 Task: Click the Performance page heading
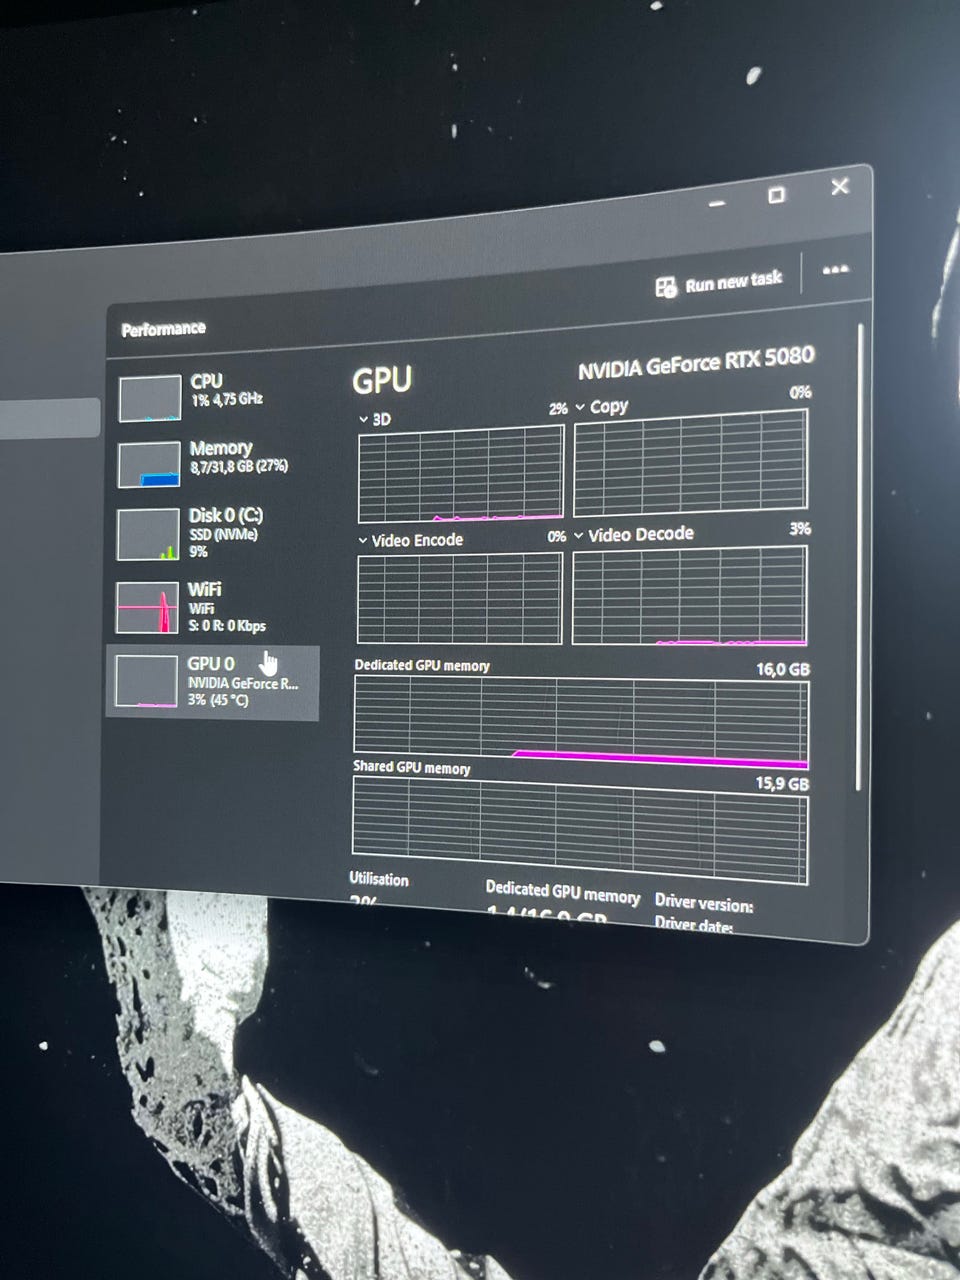pos(163,329)
